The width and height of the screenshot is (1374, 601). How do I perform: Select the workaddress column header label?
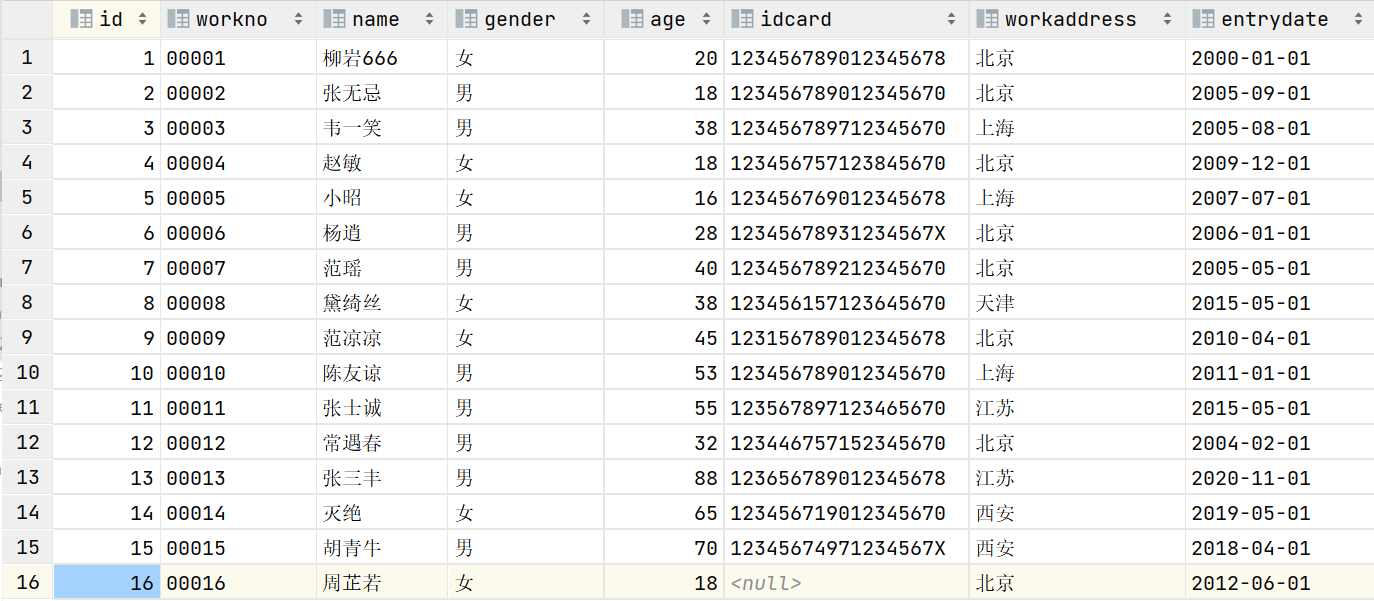click(1071, 19)
